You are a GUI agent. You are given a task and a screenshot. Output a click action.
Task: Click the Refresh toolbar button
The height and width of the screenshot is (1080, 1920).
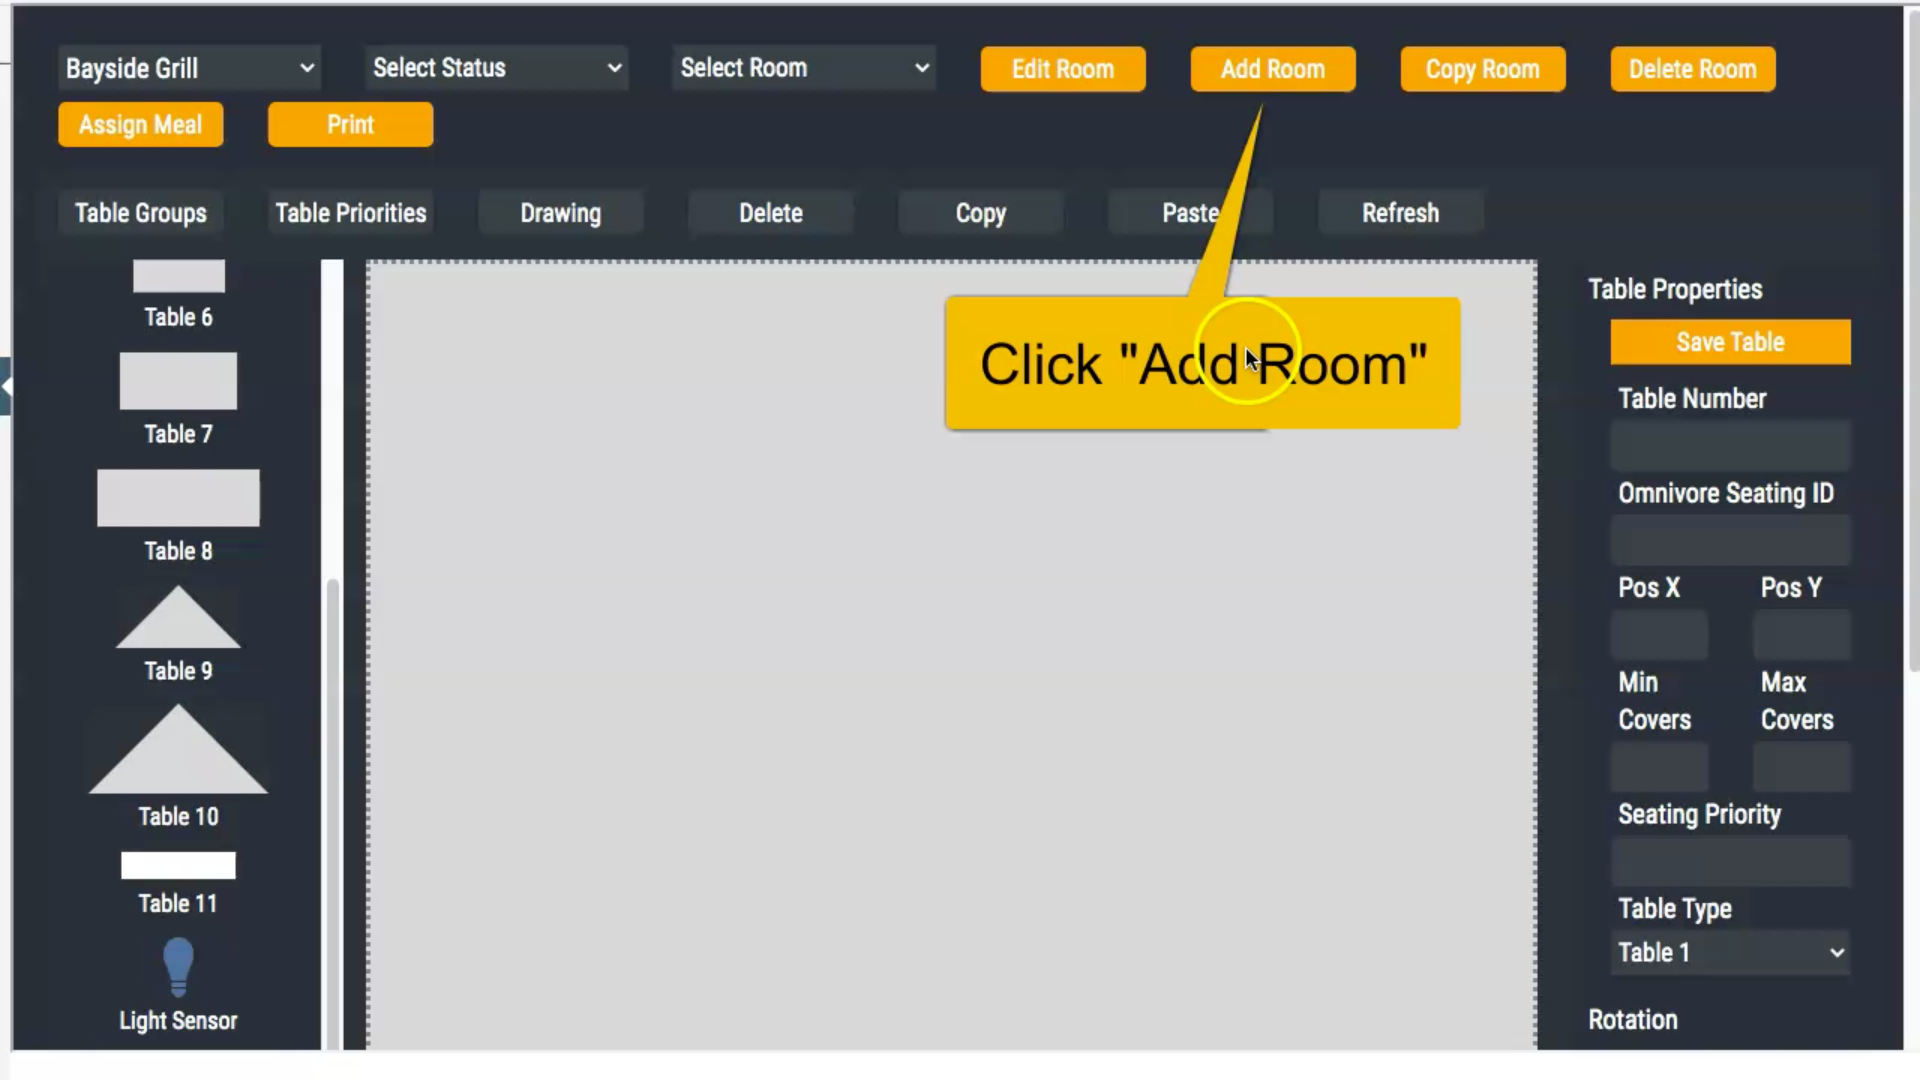click(1400, 213)
